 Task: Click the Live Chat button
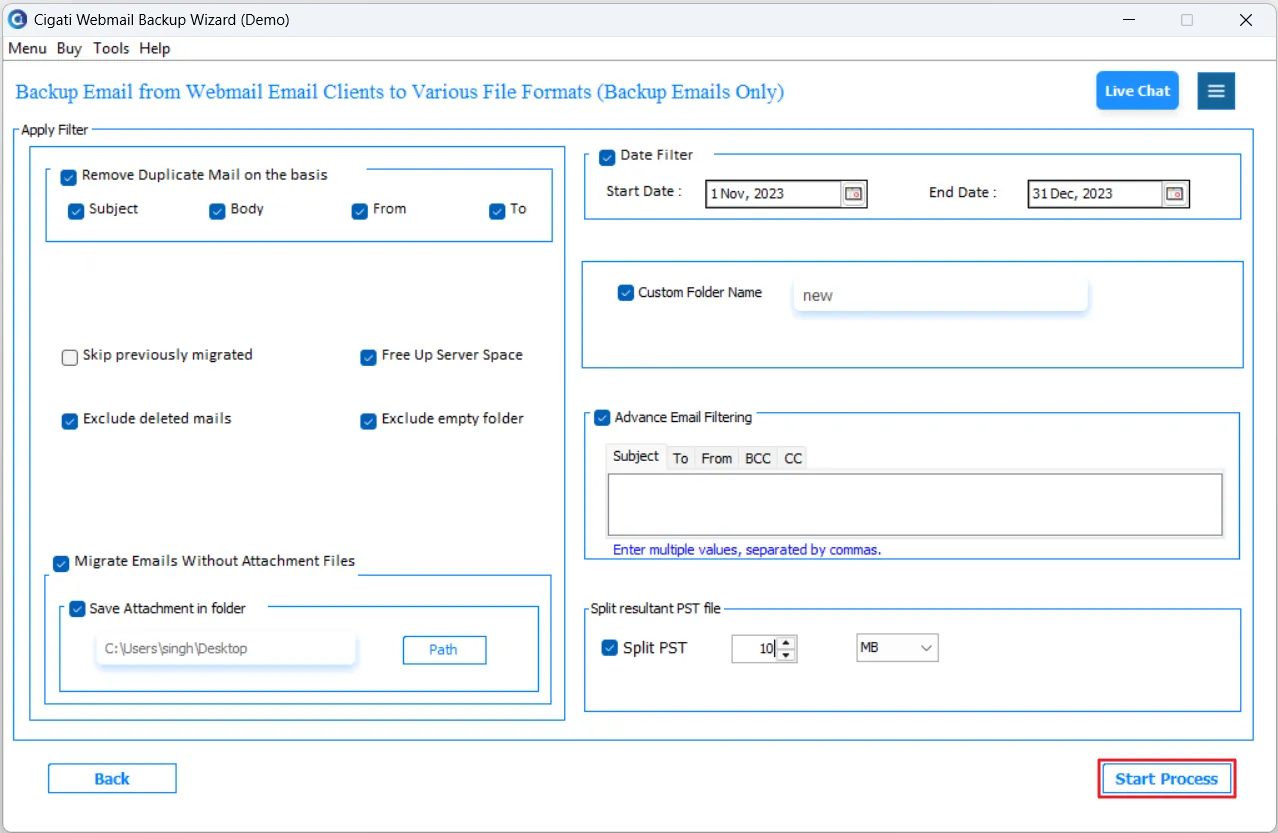tap(1137, 91)
